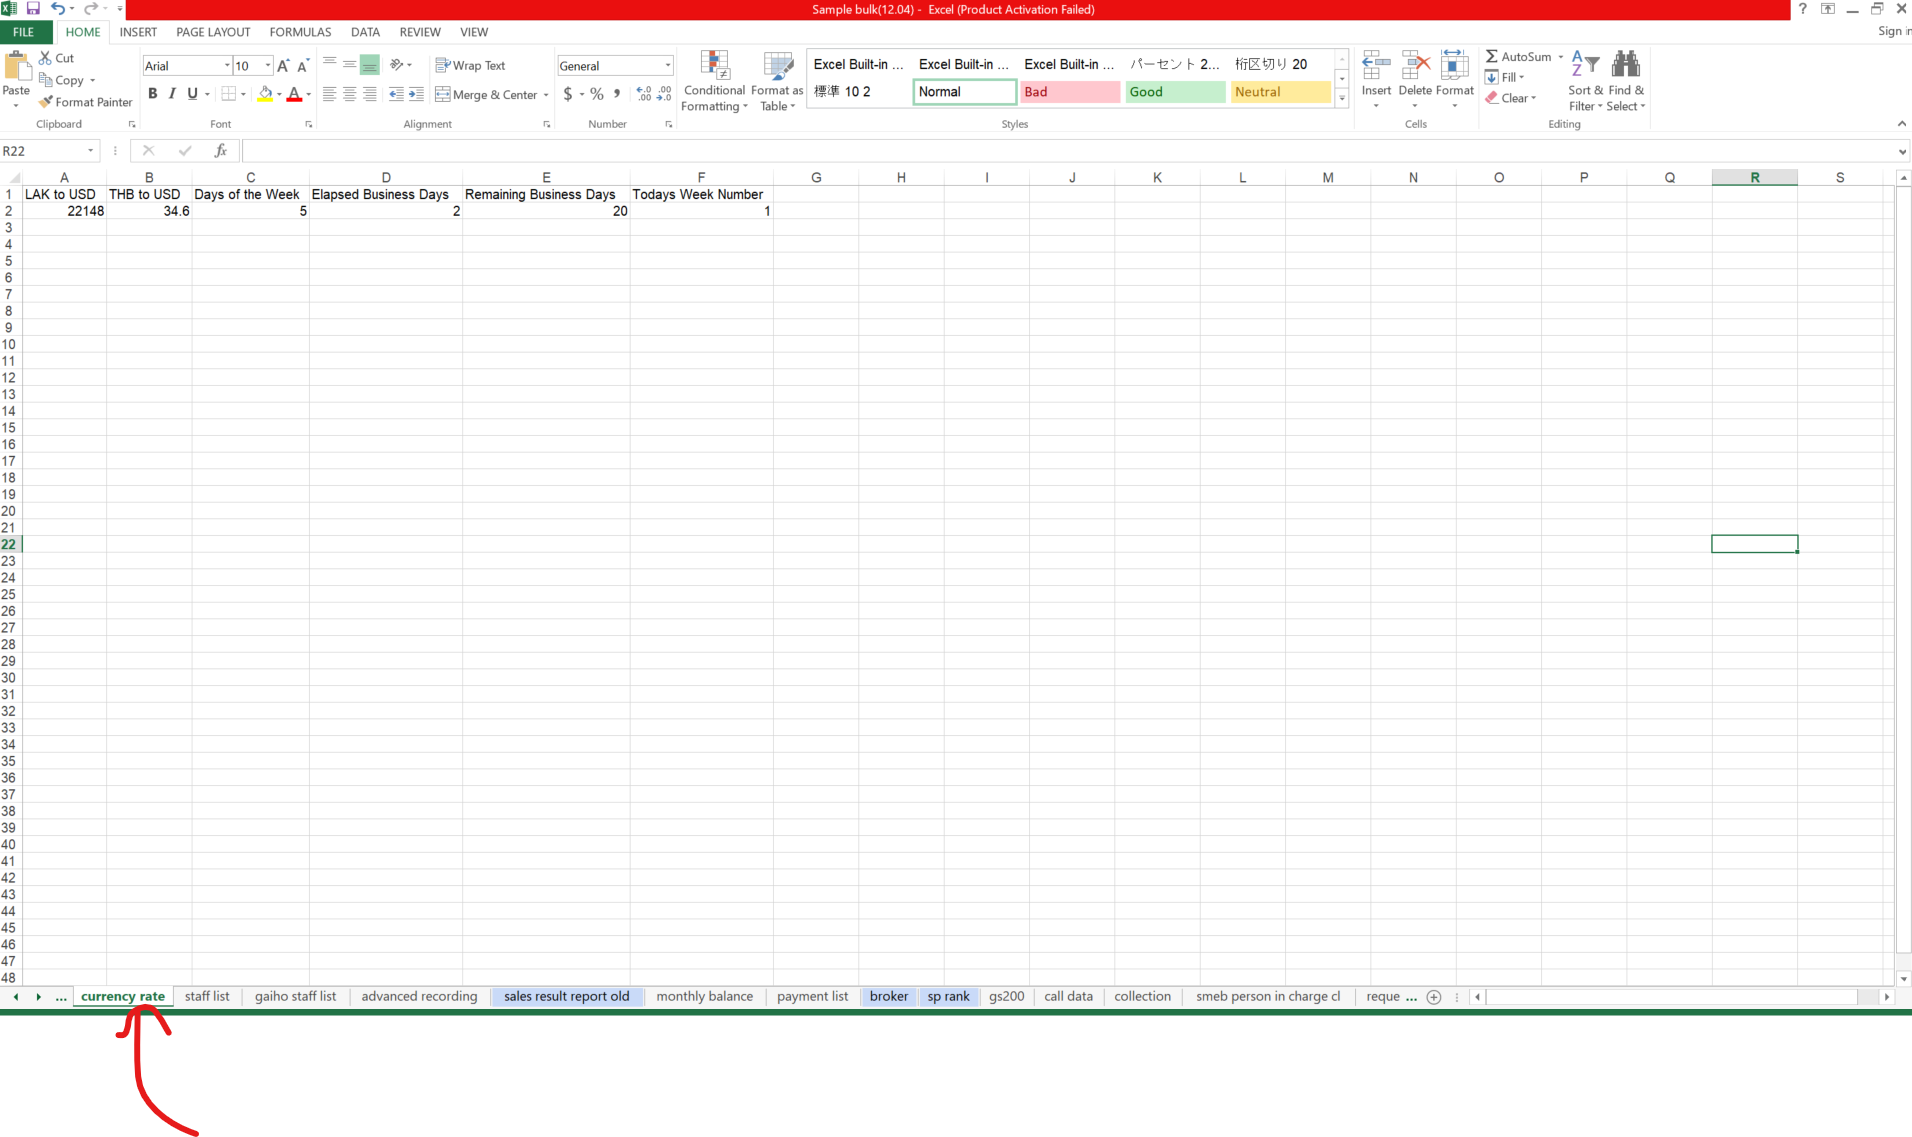The height and width of the screenshot is (1137, 1912).
Task: Click the Undo arrow icon
Action: pos(58,9)
